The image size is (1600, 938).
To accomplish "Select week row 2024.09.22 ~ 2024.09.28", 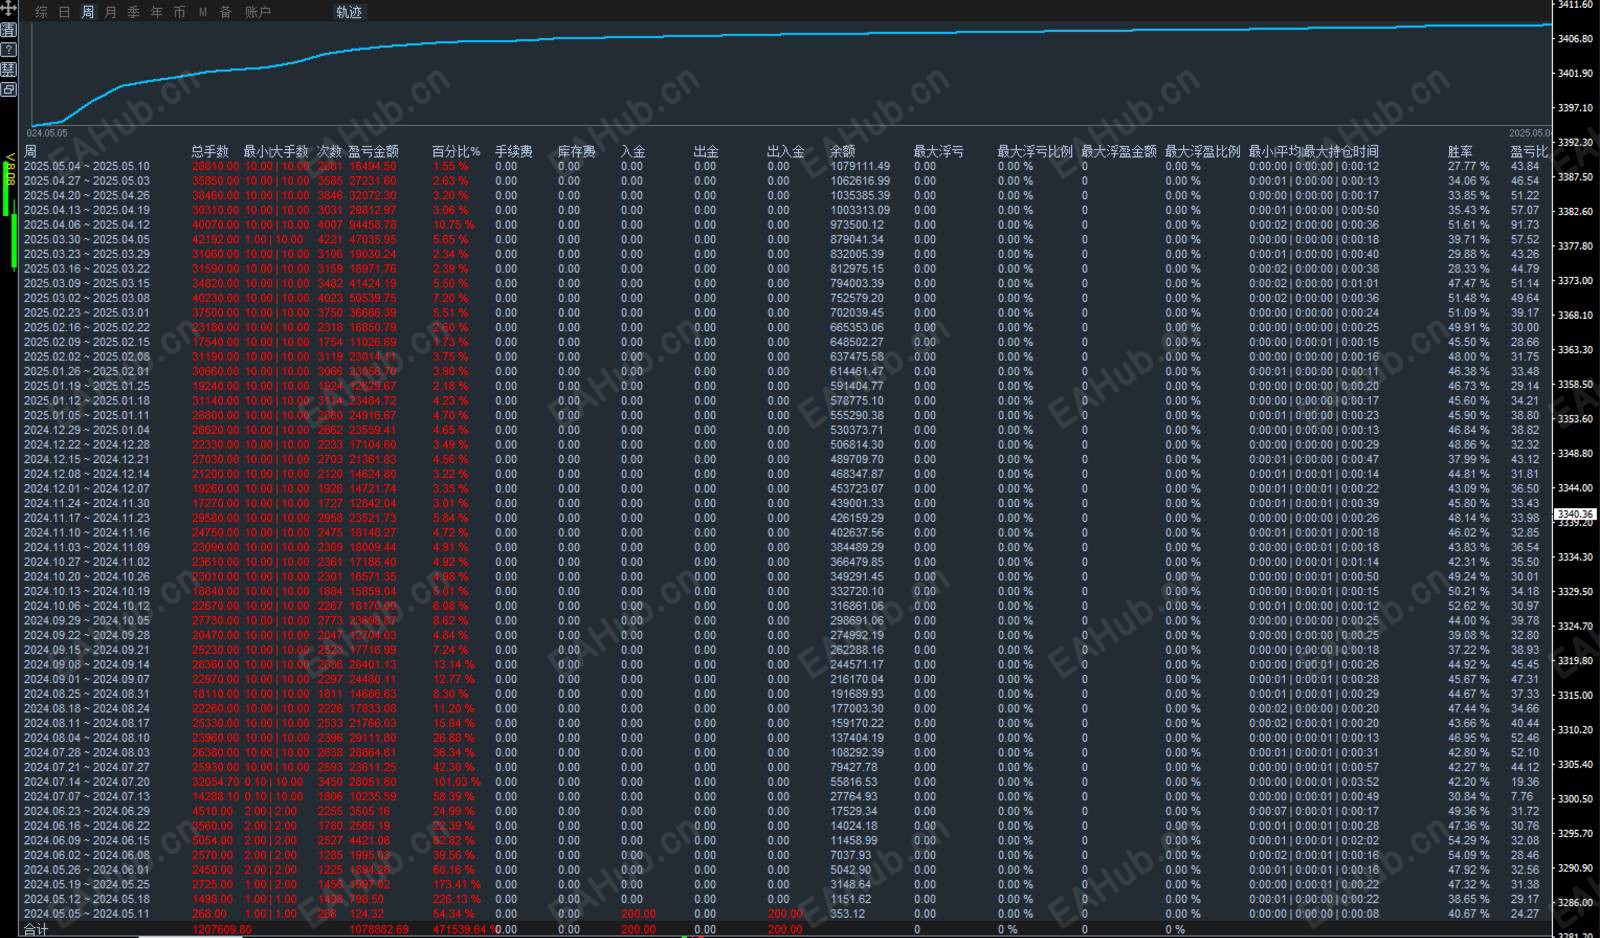I will (87, 635).
